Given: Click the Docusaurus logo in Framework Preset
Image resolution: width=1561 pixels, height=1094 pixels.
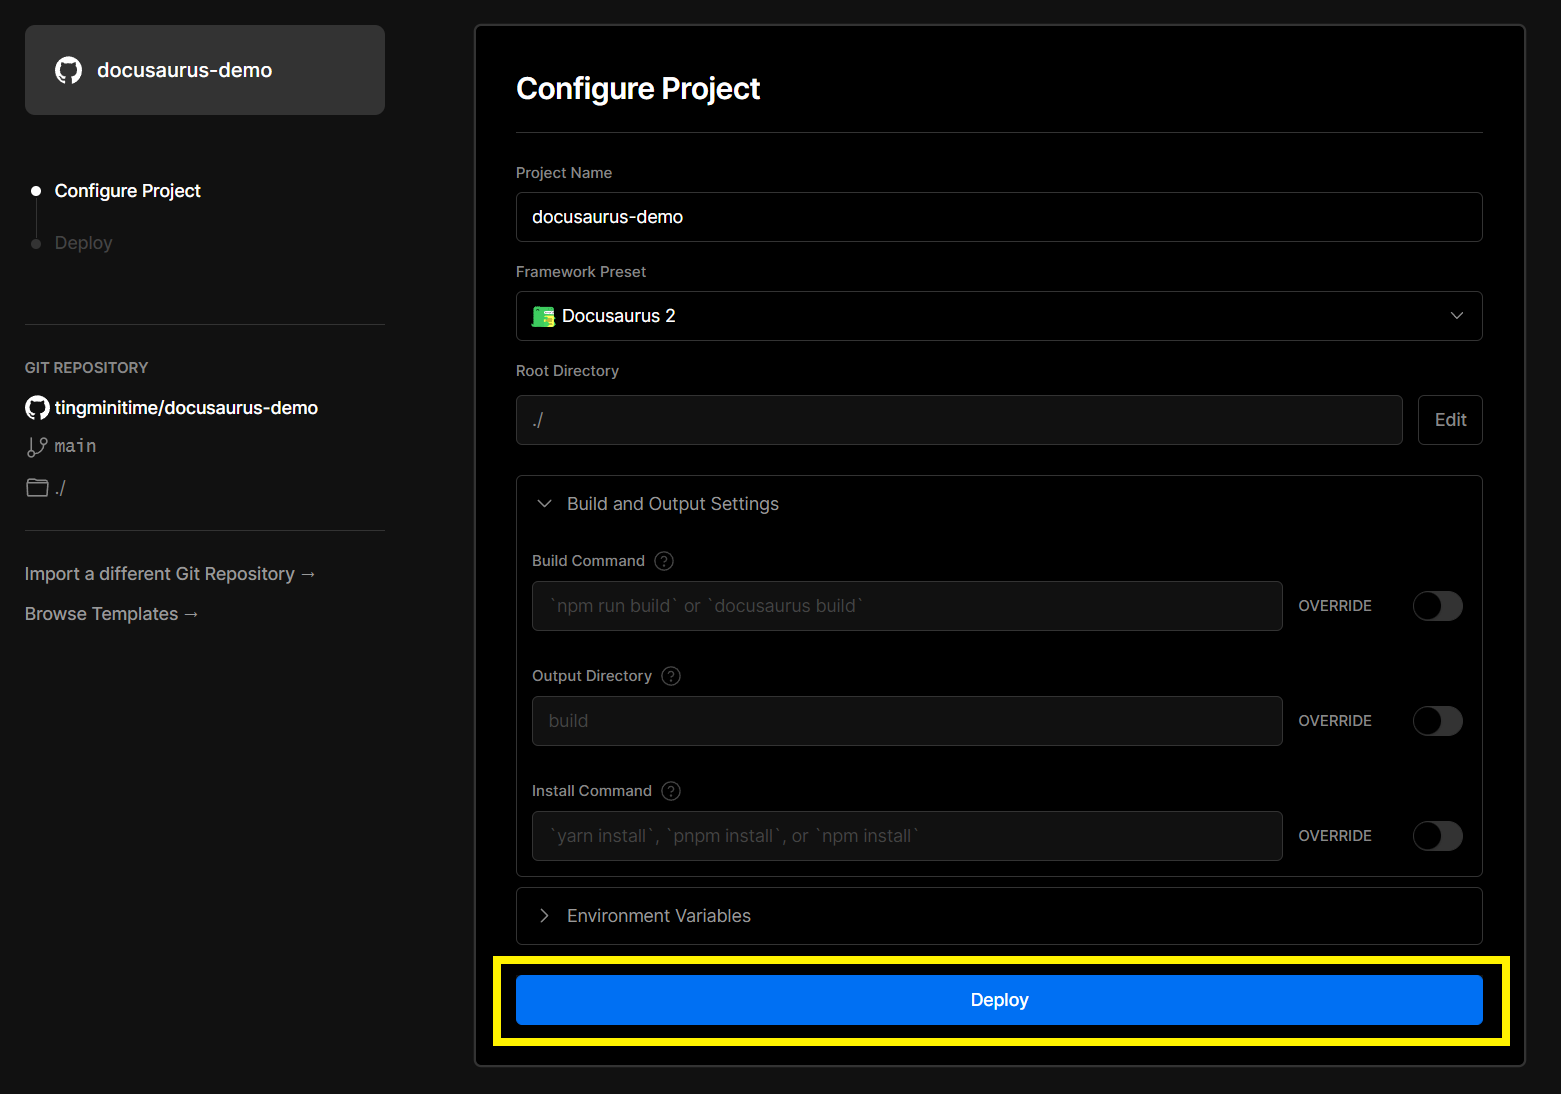Looking at the screenshot, I should (x=543, y=317).
